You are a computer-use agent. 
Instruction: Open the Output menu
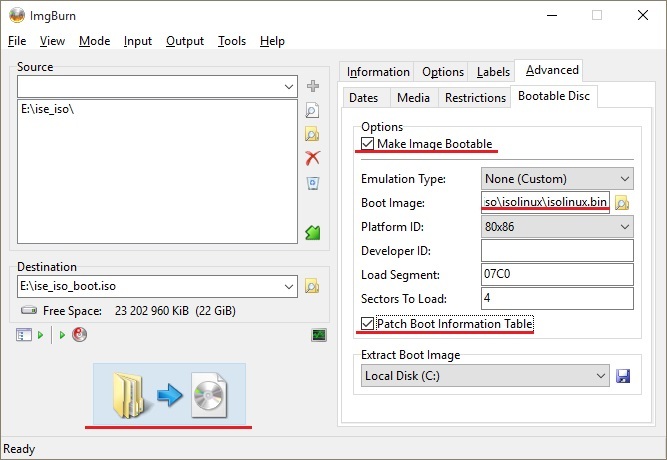185,41
